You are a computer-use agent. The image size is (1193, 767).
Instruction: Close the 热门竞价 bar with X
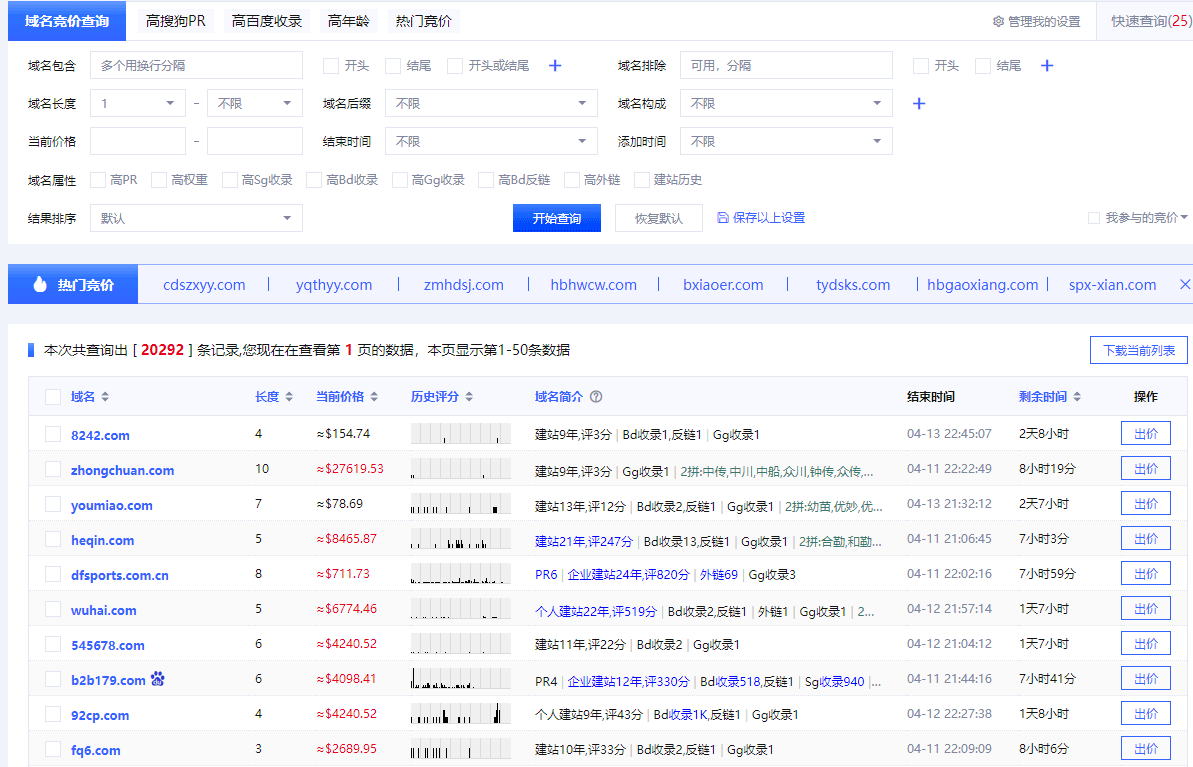point(1185,285)
